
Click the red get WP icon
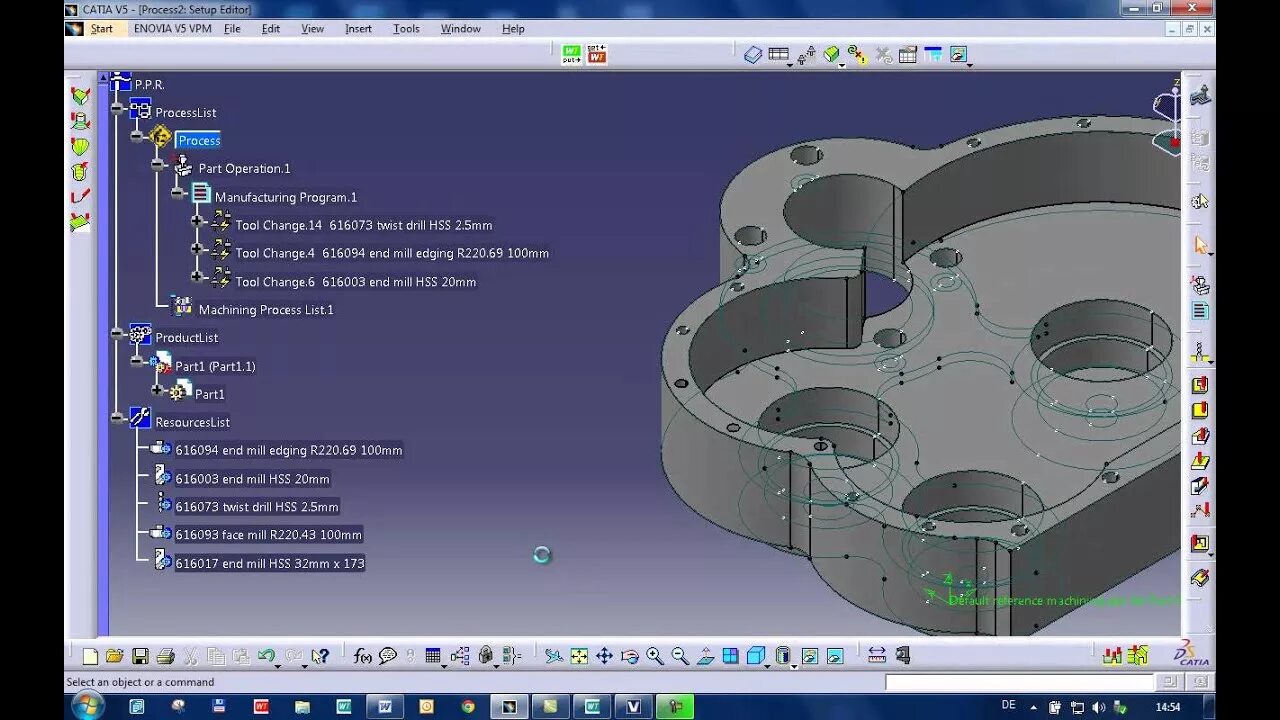tap(597, 55)
